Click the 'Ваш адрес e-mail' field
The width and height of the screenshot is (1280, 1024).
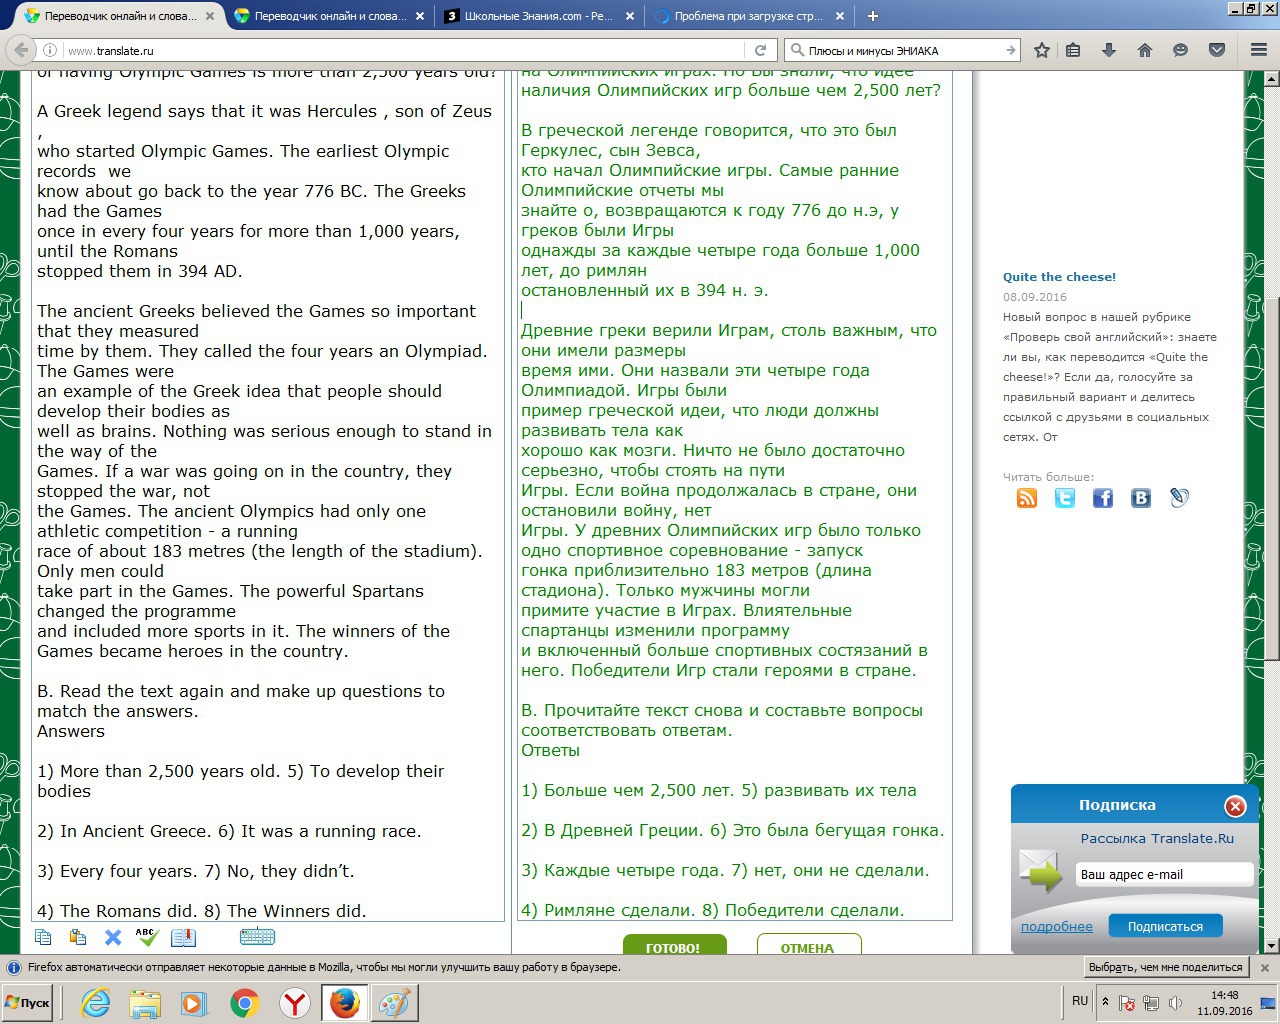tap(1164, 874)
